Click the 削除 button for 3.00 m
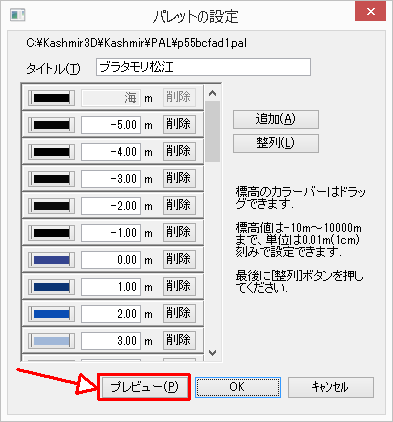 (x=179, y=340)
